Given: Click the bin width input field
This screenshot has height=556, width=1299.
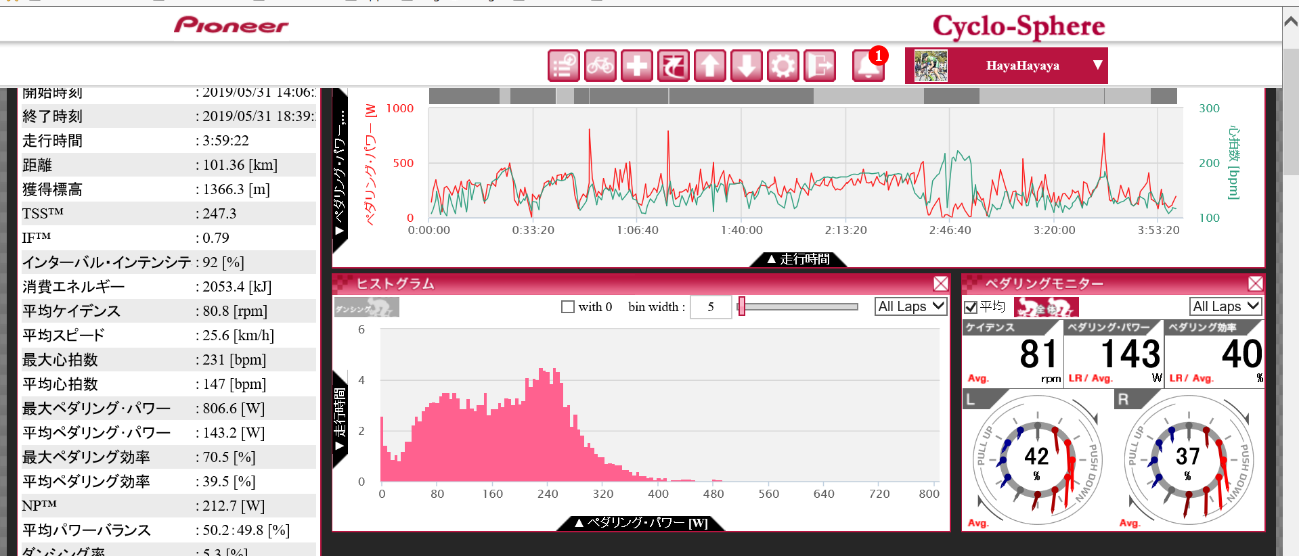Looking at the screenshot, I should pyautogui.click(x=710, y=307).
